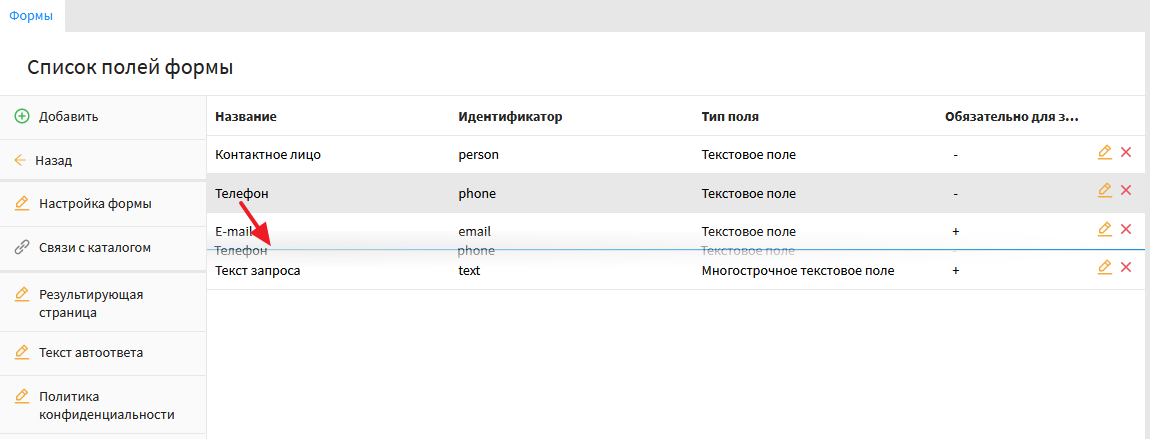Click the Идентификатор column header

pos(510,117)
